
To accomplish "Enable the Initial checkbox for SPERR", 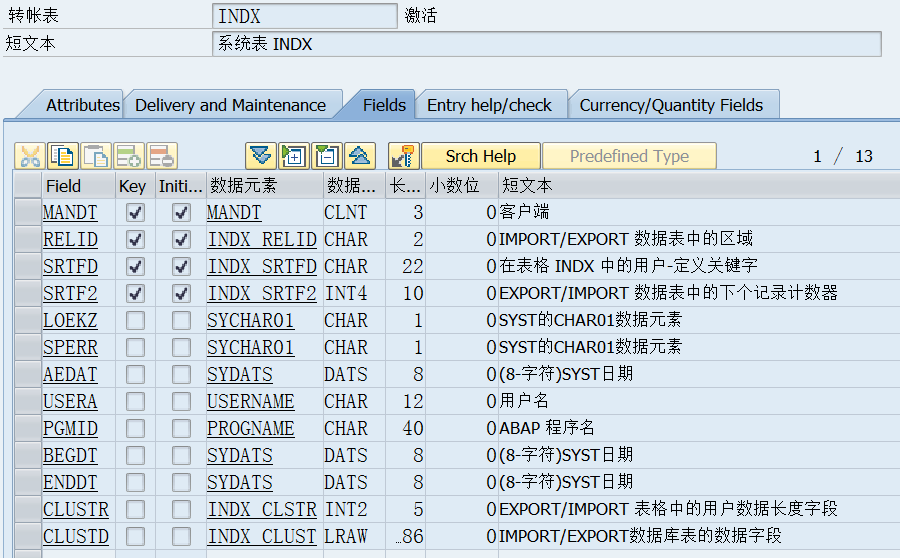I will coord(181,347).
